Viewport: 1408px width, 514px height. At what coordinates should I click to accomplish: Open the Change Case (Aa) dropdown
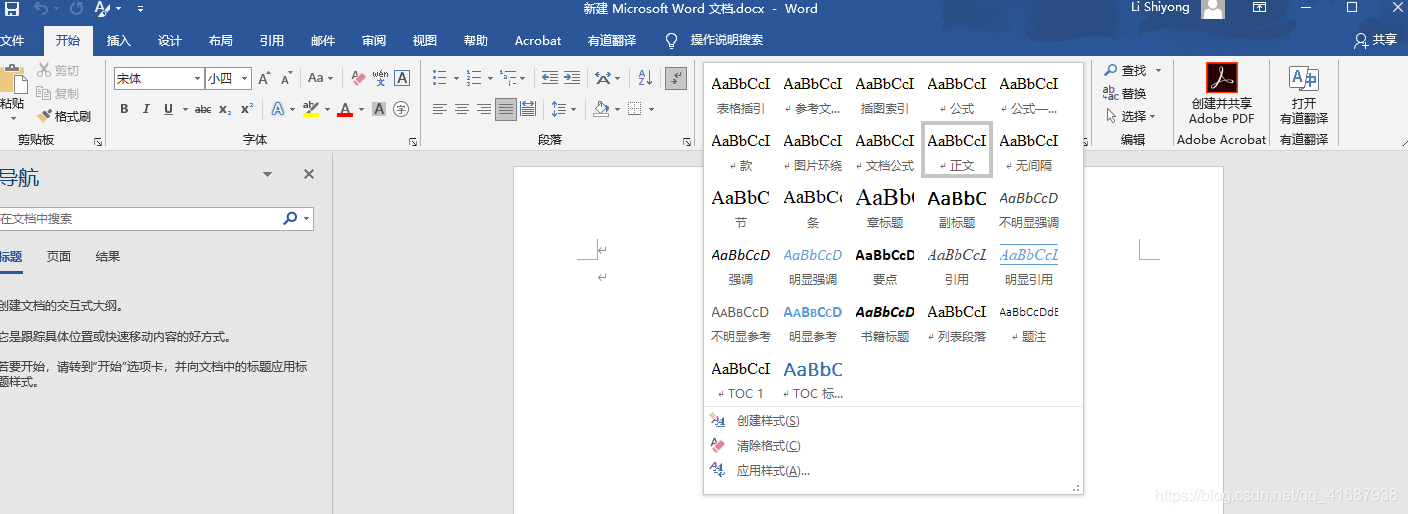click(x=320, y=78)
